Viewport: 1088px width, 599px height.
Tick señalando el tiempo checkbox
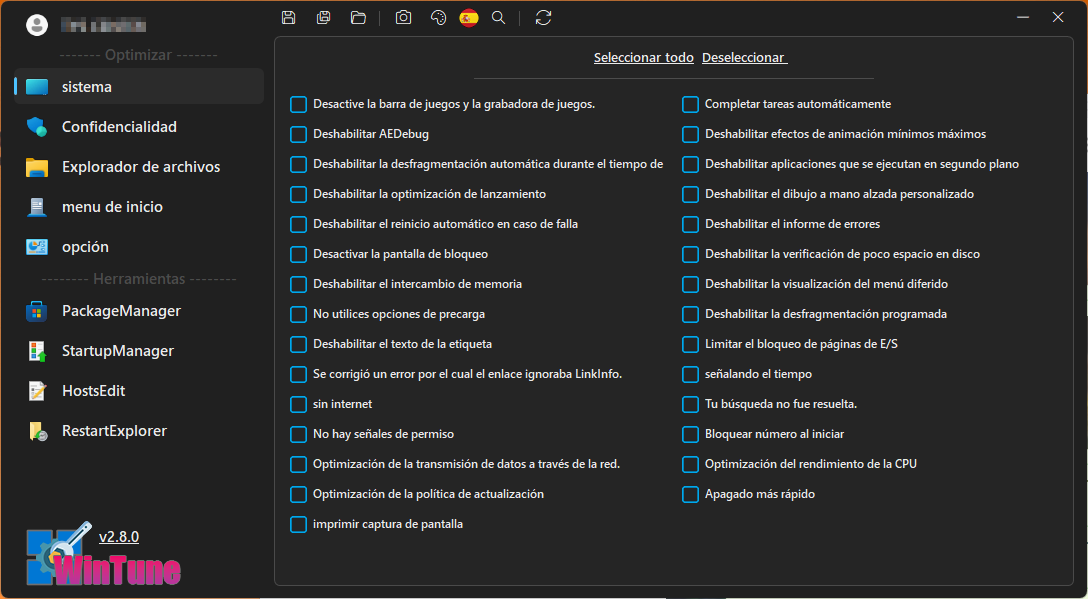point(690,375)
